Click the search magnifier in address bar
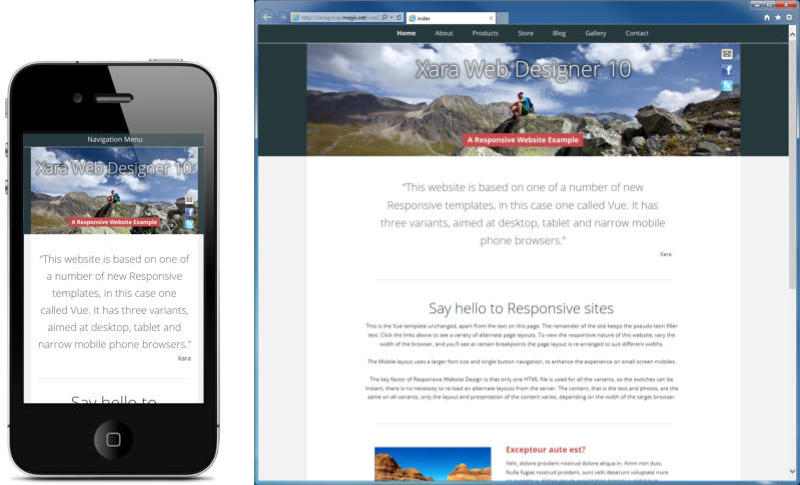 pyautogui.click(x=386, y=17)
